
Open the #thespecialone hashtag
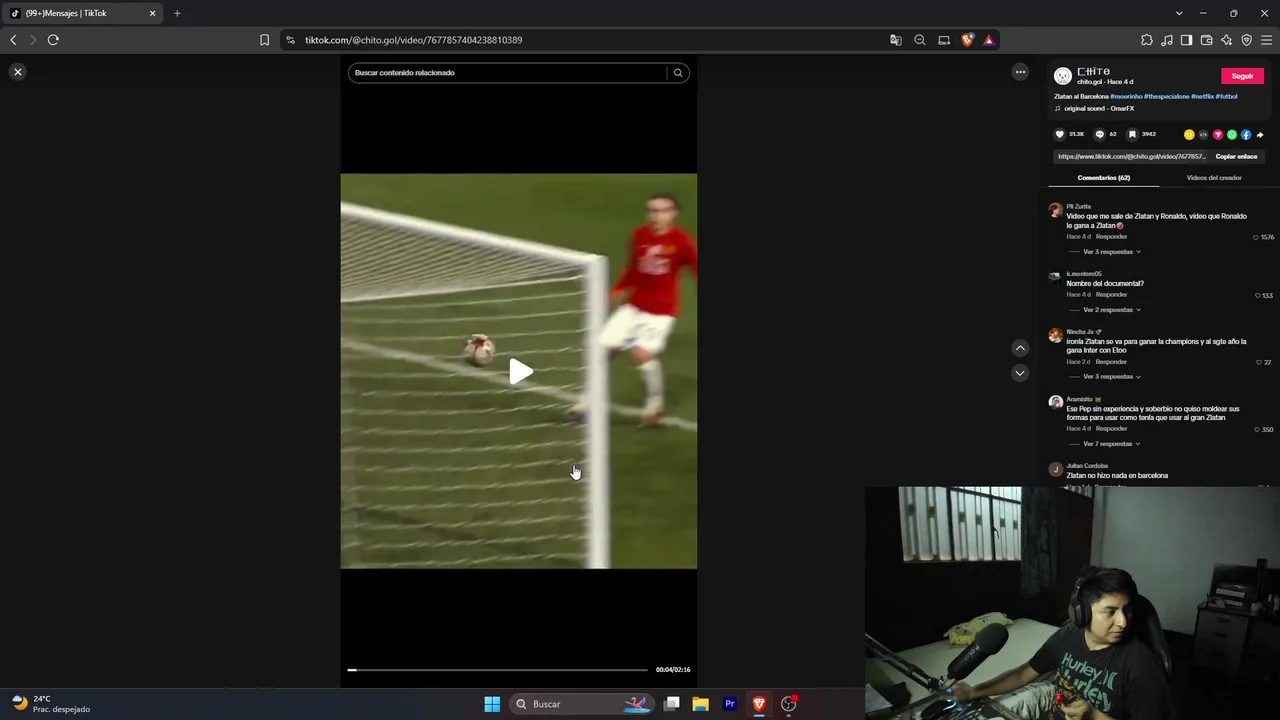pyautogui.click(x=1167, y=96)
